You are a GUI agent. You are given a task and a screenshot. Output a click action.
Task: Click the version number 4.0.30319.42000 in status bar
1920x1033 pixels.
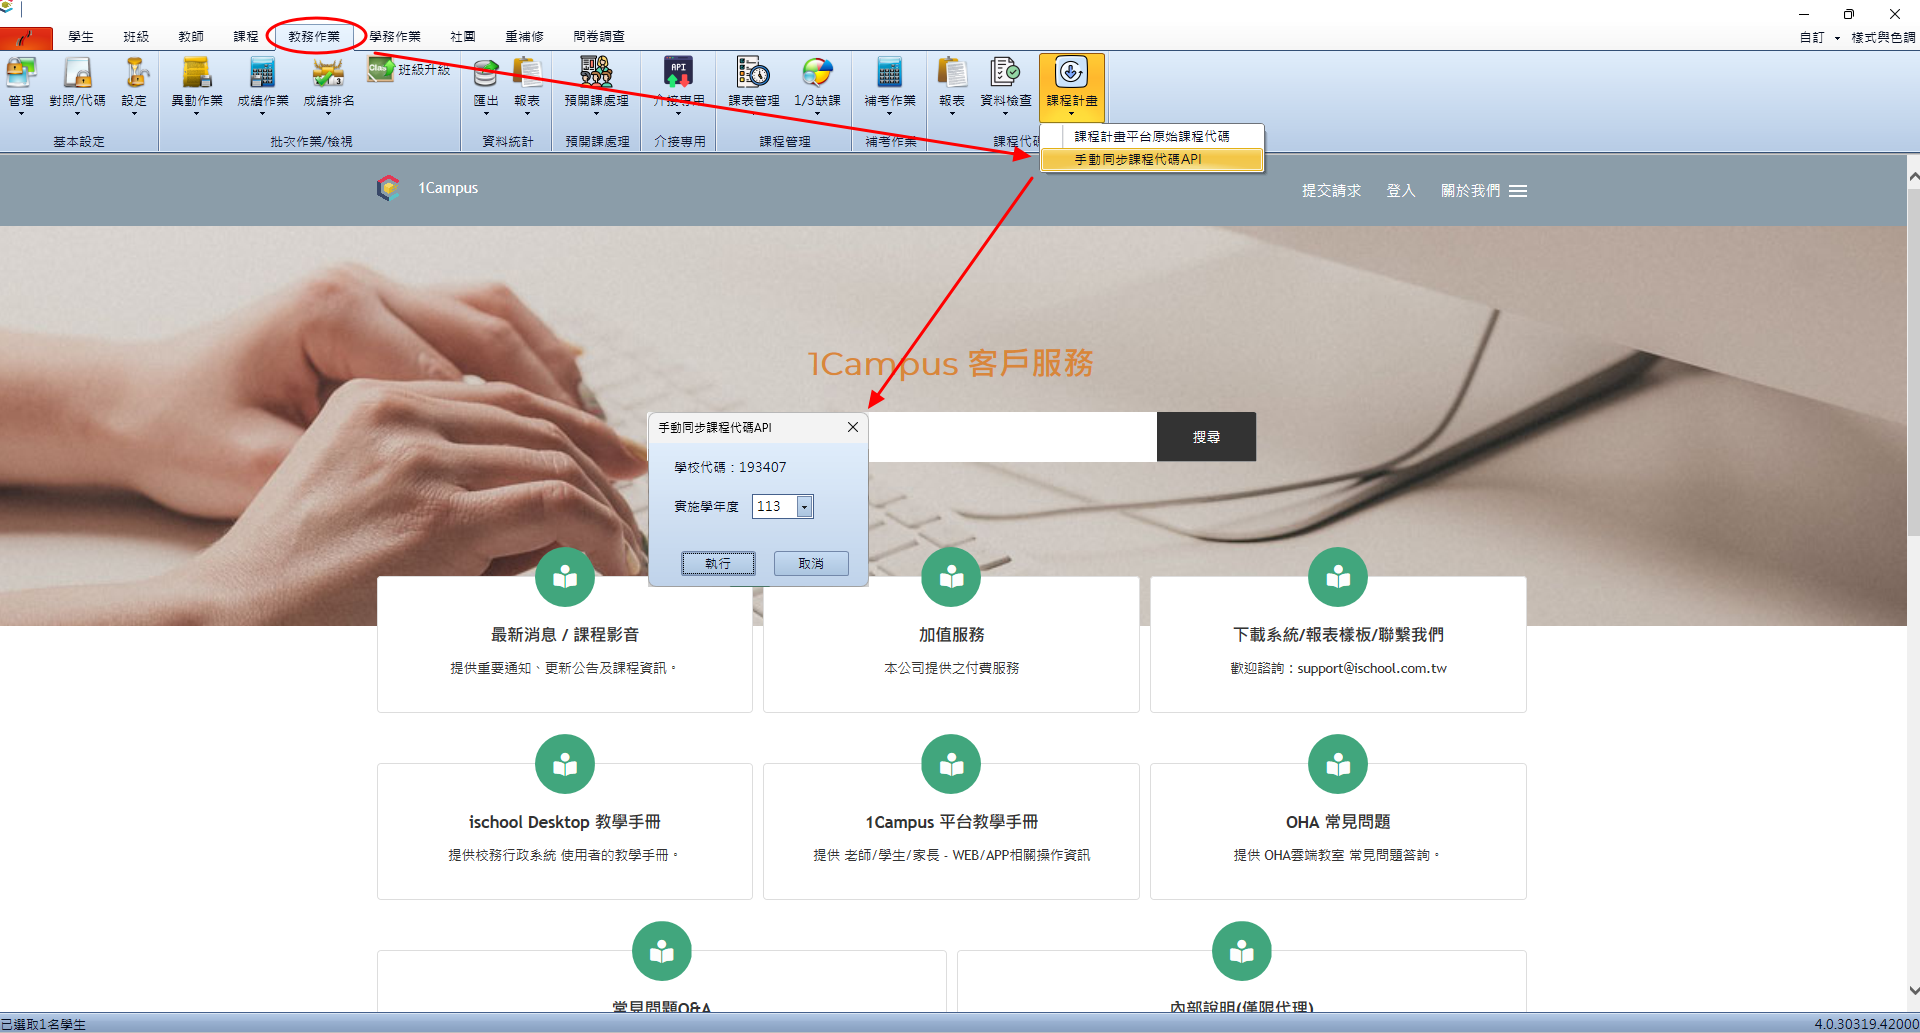[1866, 1024]
